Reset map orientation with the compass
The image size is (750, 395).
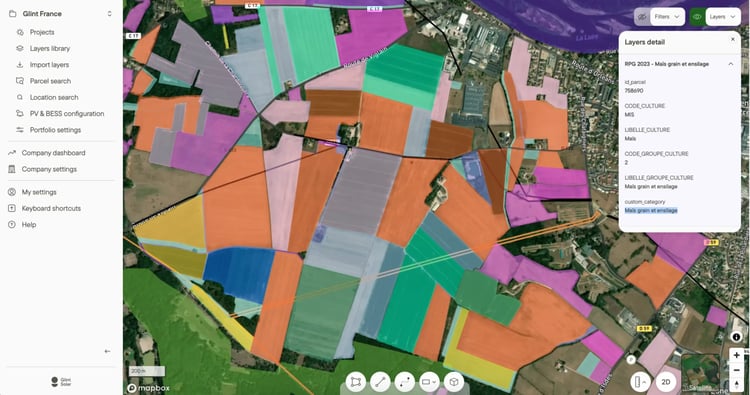pyautogui.click(x=737, y=384)
